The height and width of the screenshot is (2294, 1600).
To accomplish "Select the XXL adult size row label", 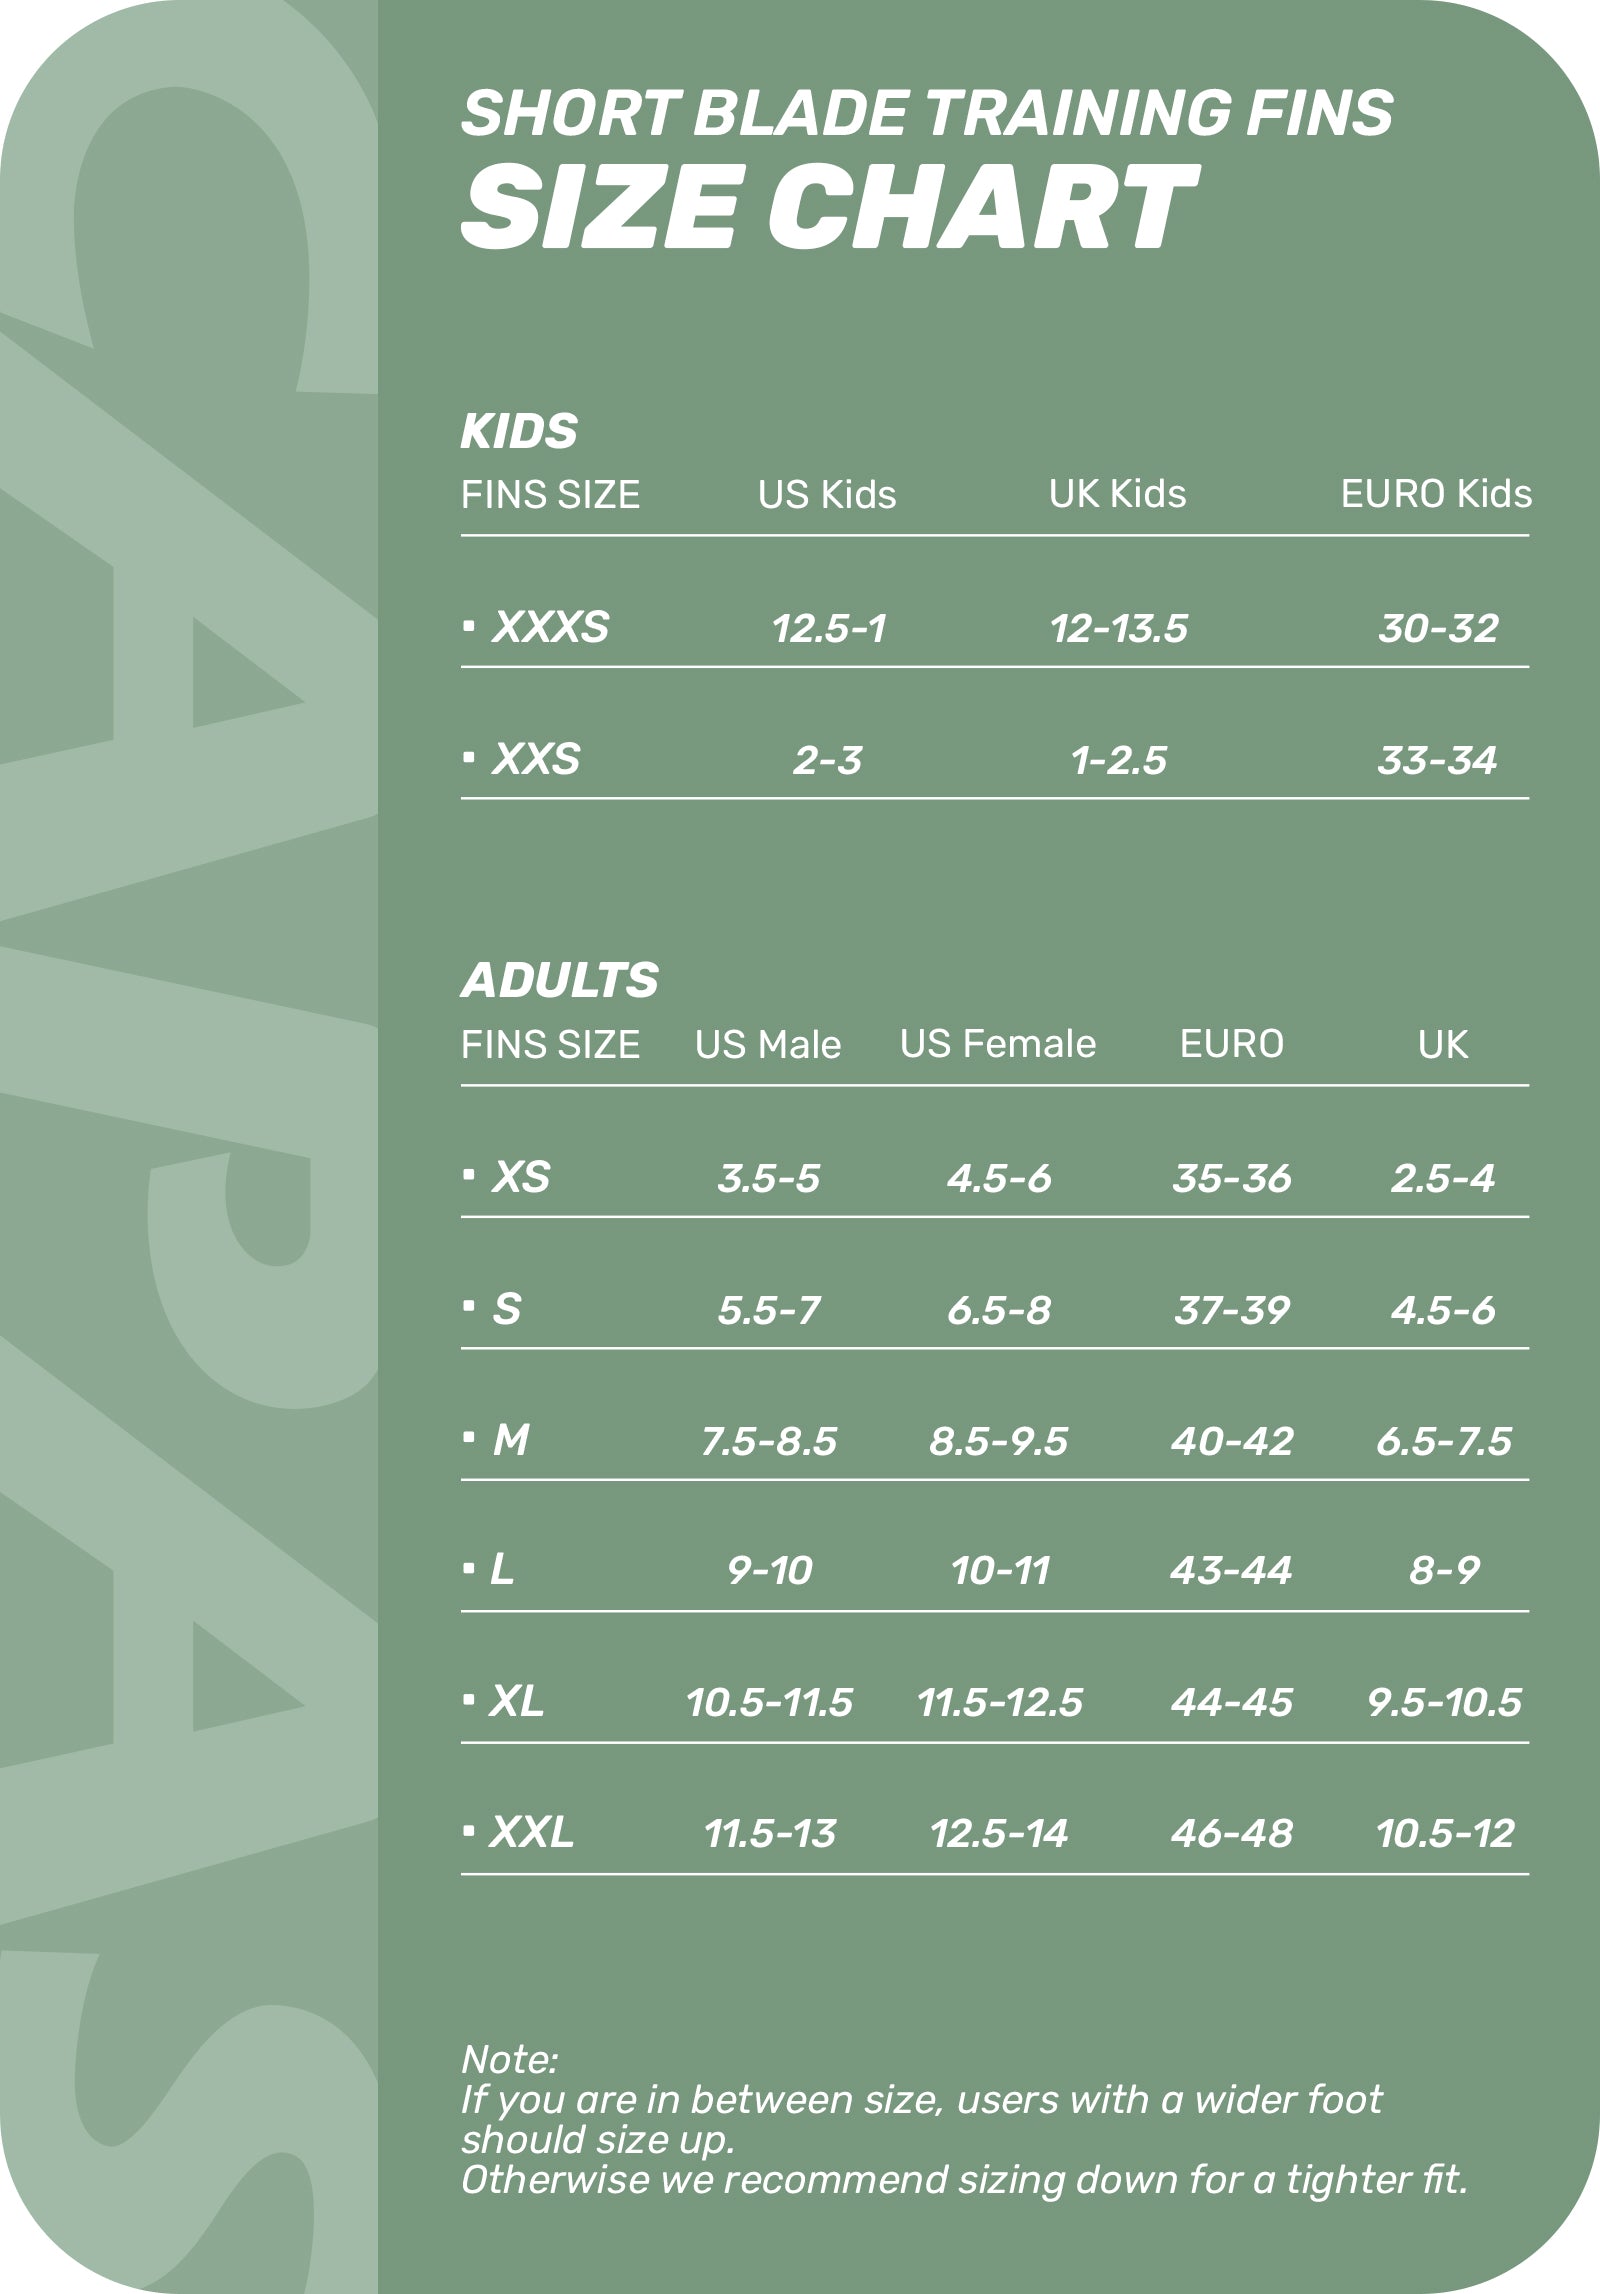I will [531, 1832].
